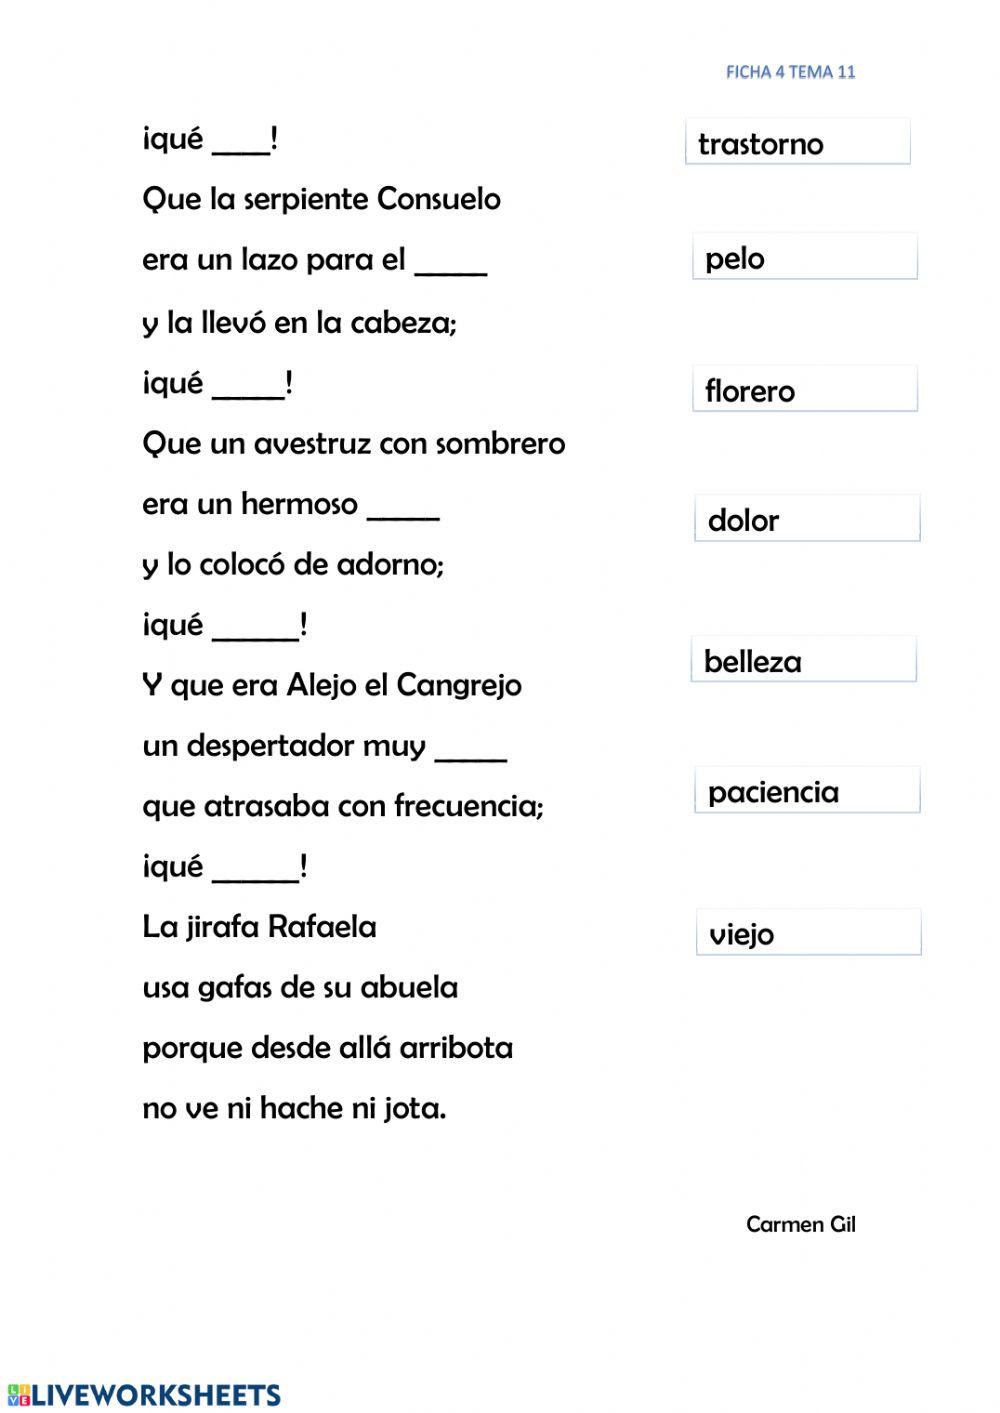This screenshot has height=1413, width=1000.
Task: Click the author name 'Carmen Gil'
Action: tap(800, 1224)
